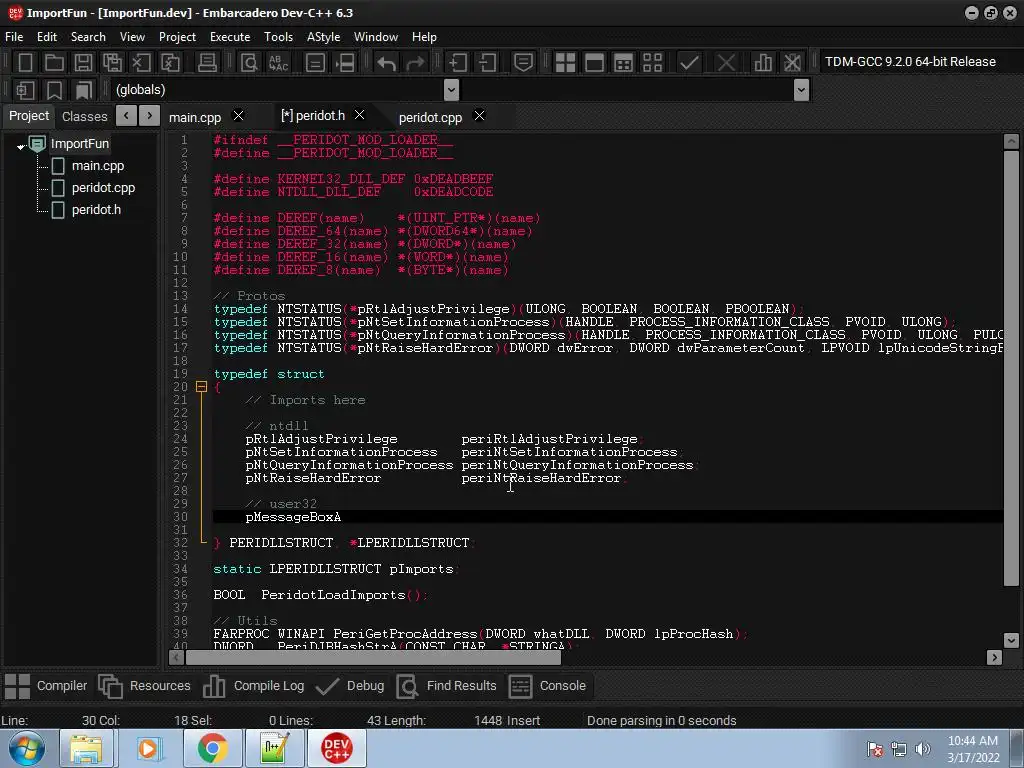
Task: Click the Toggle Bookmark icon
Action: tap(54, 90)
